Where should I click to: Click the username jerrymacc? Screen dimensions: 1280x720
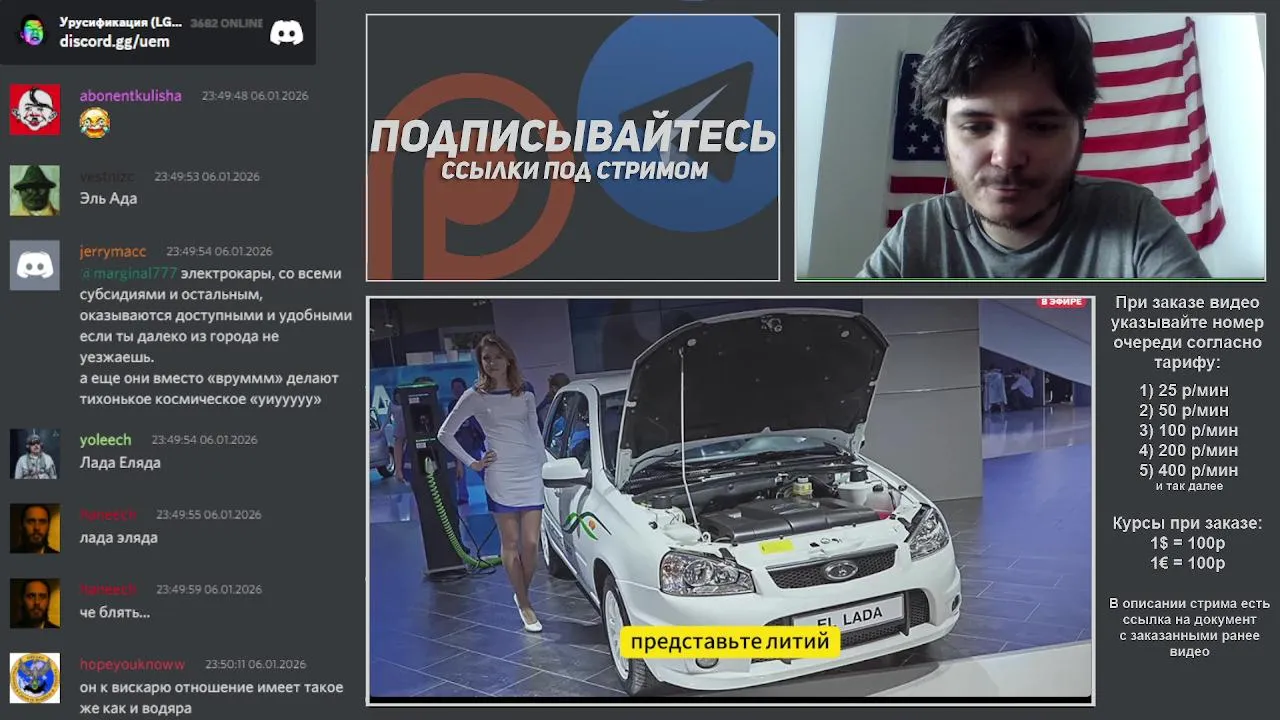[x=113, y=251]
